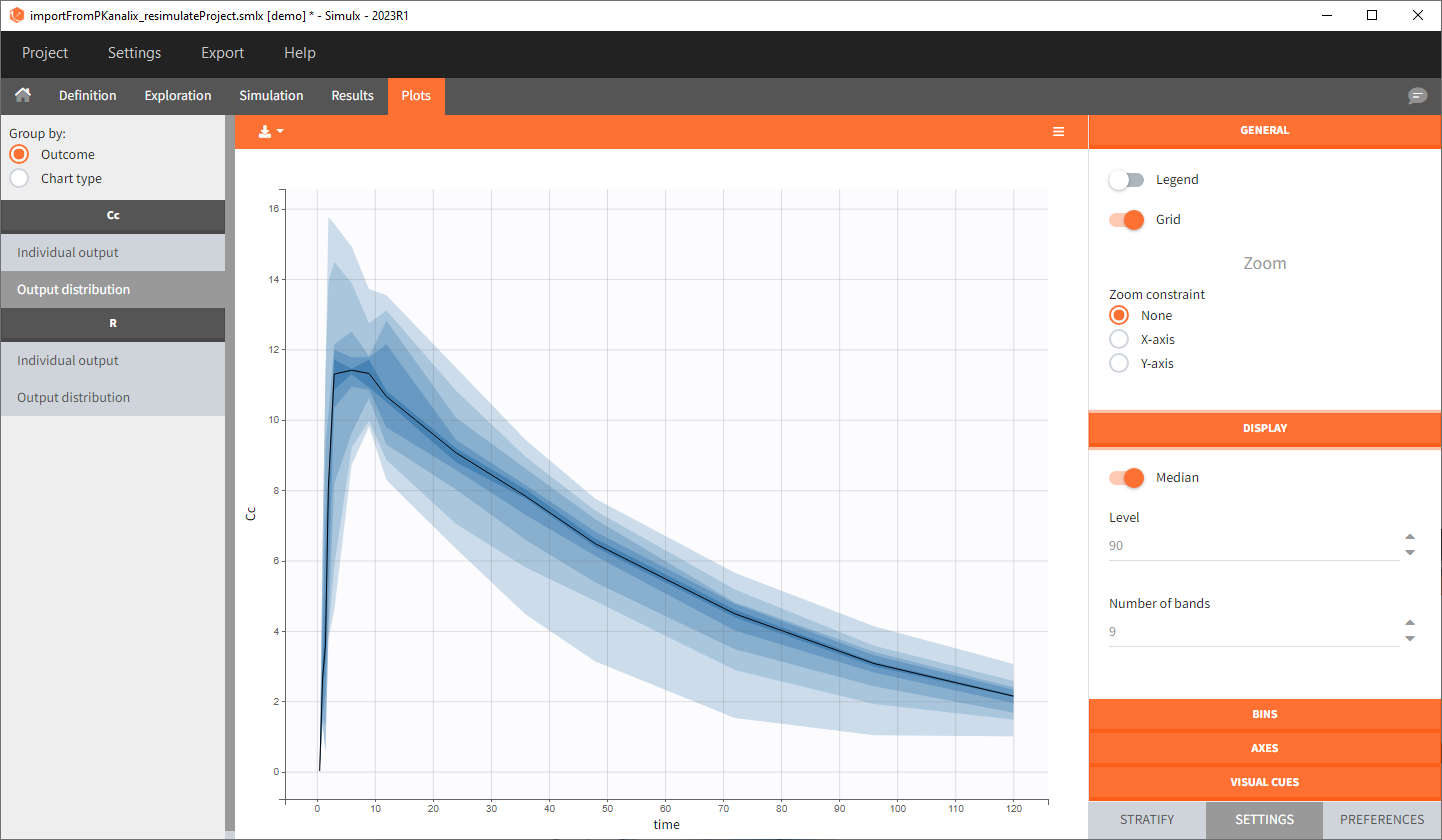
Task: Turn off the Grid toggle
Action: point(1127,220)
